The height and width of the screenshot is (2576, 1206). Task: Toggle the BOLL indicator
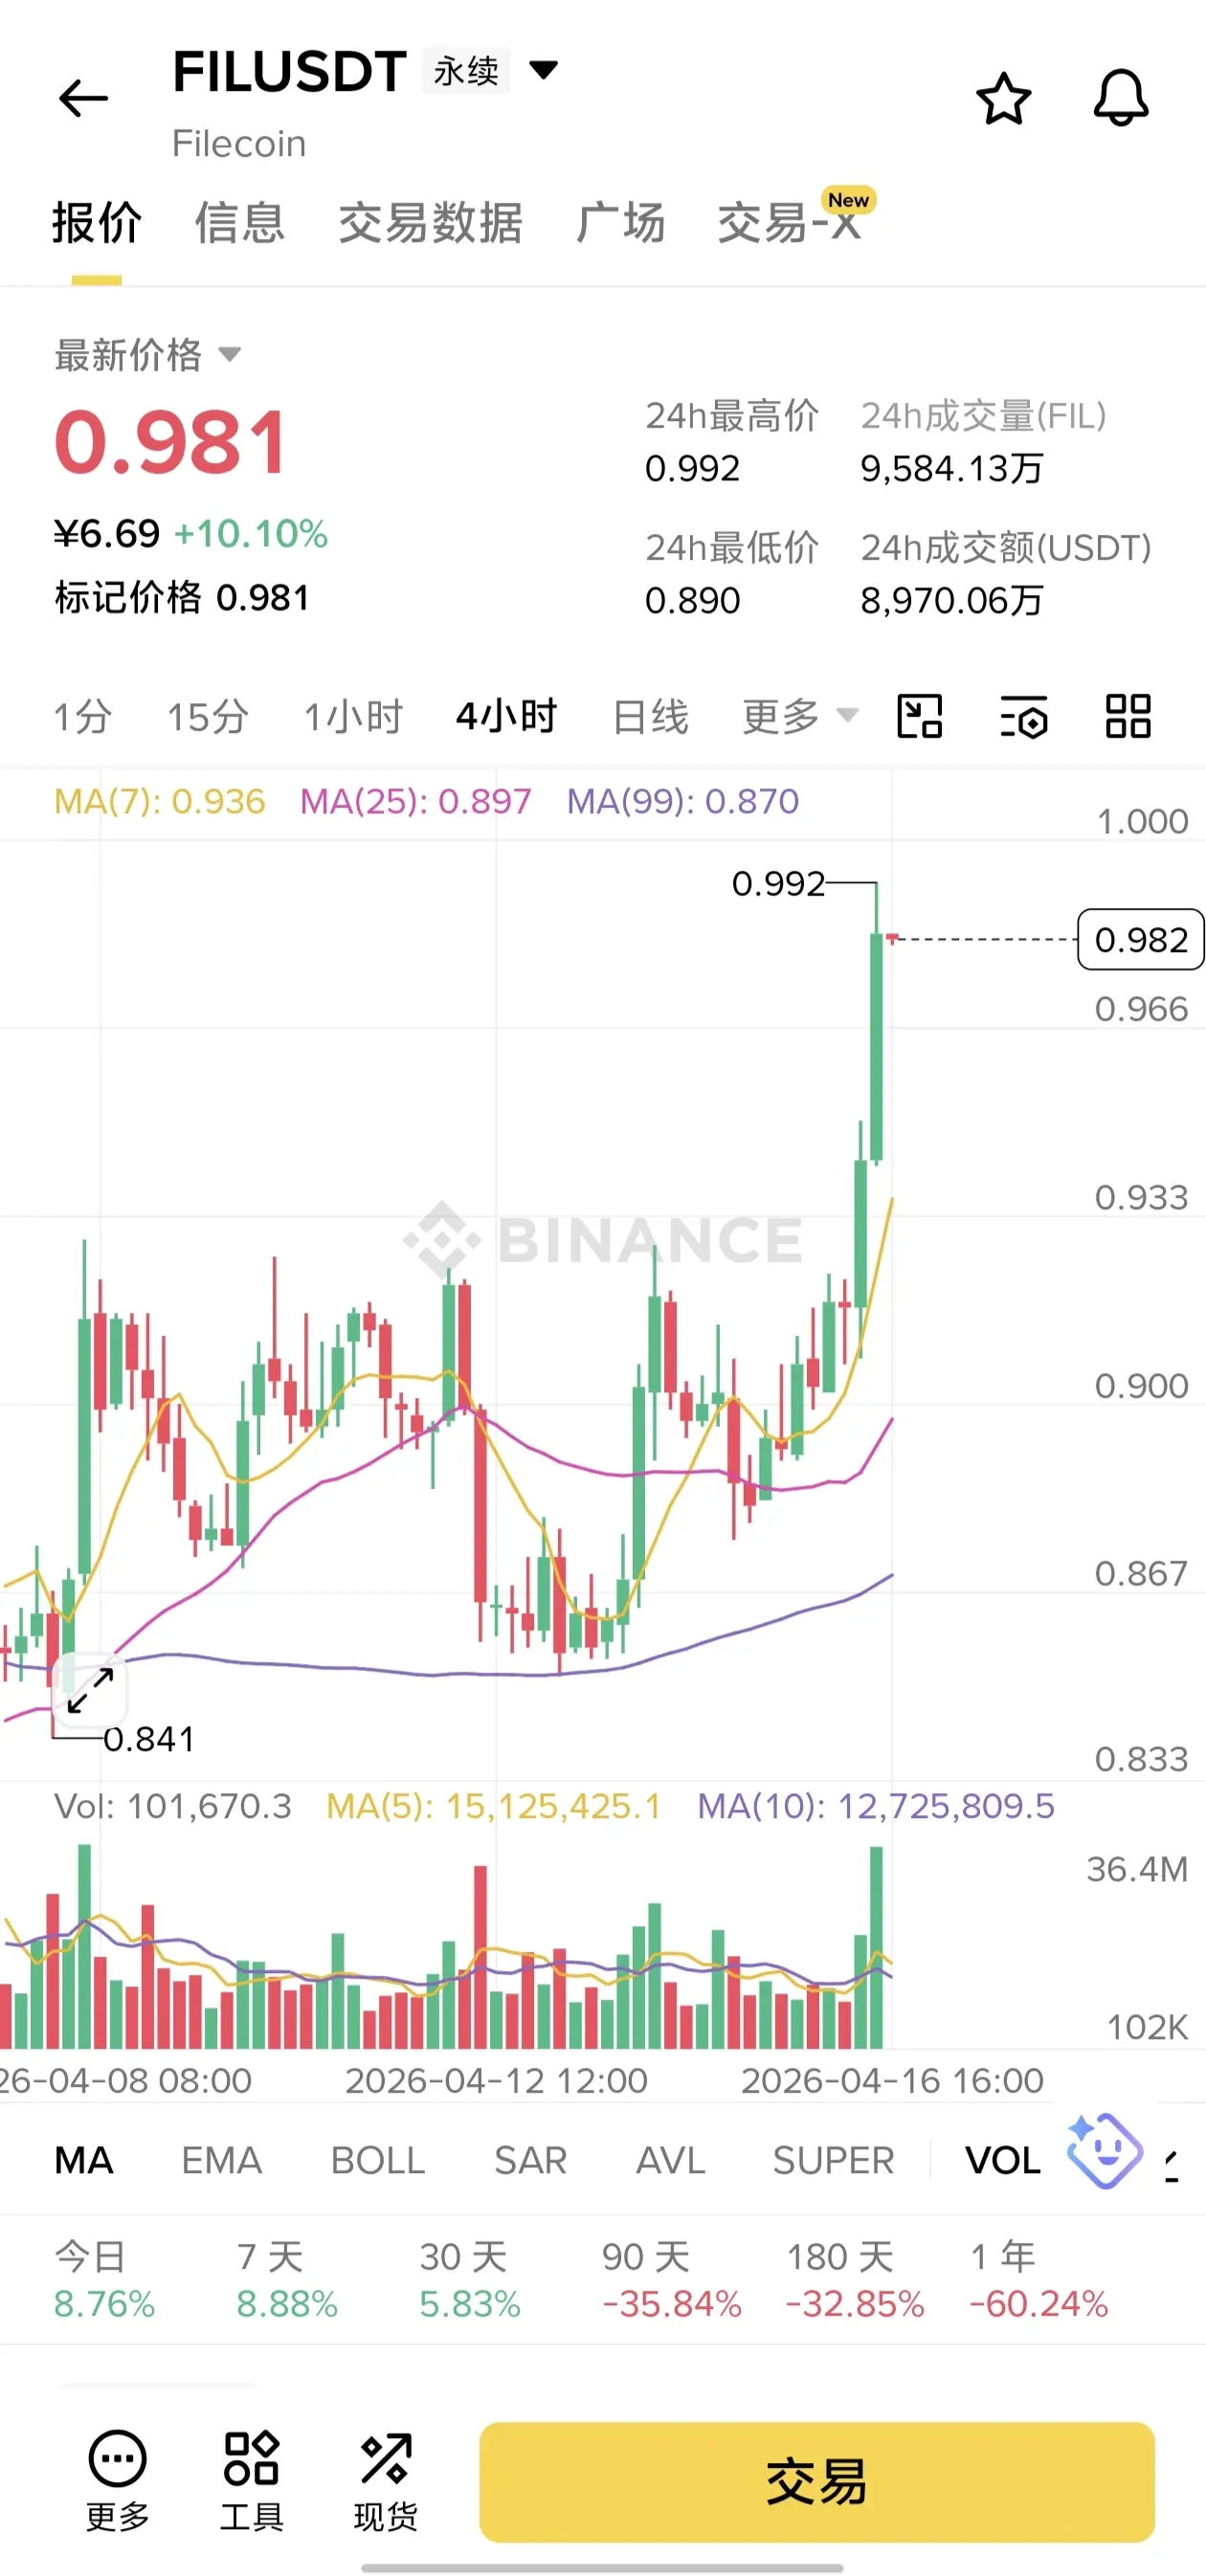pos(378,2161)
